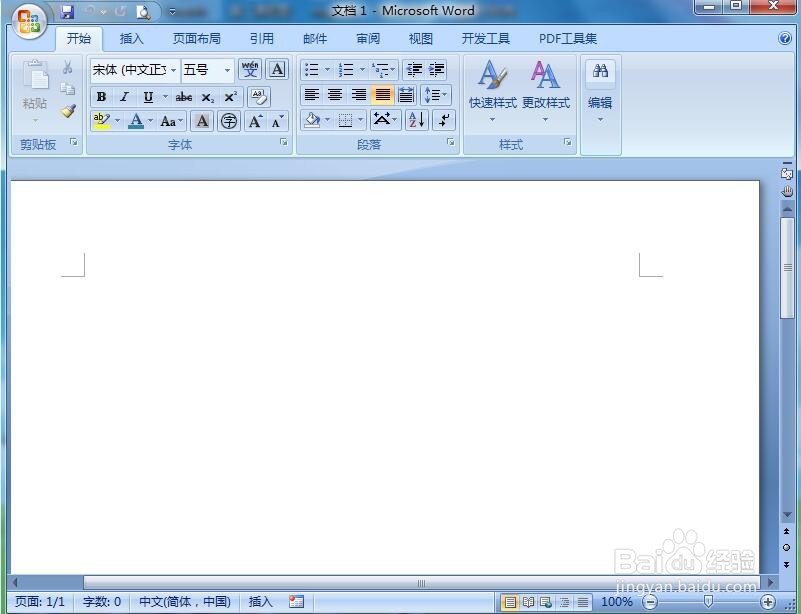Select the Format Painter brush
Image resolution: width=801 pixels, height=614 pixels.
click(68, 110)
